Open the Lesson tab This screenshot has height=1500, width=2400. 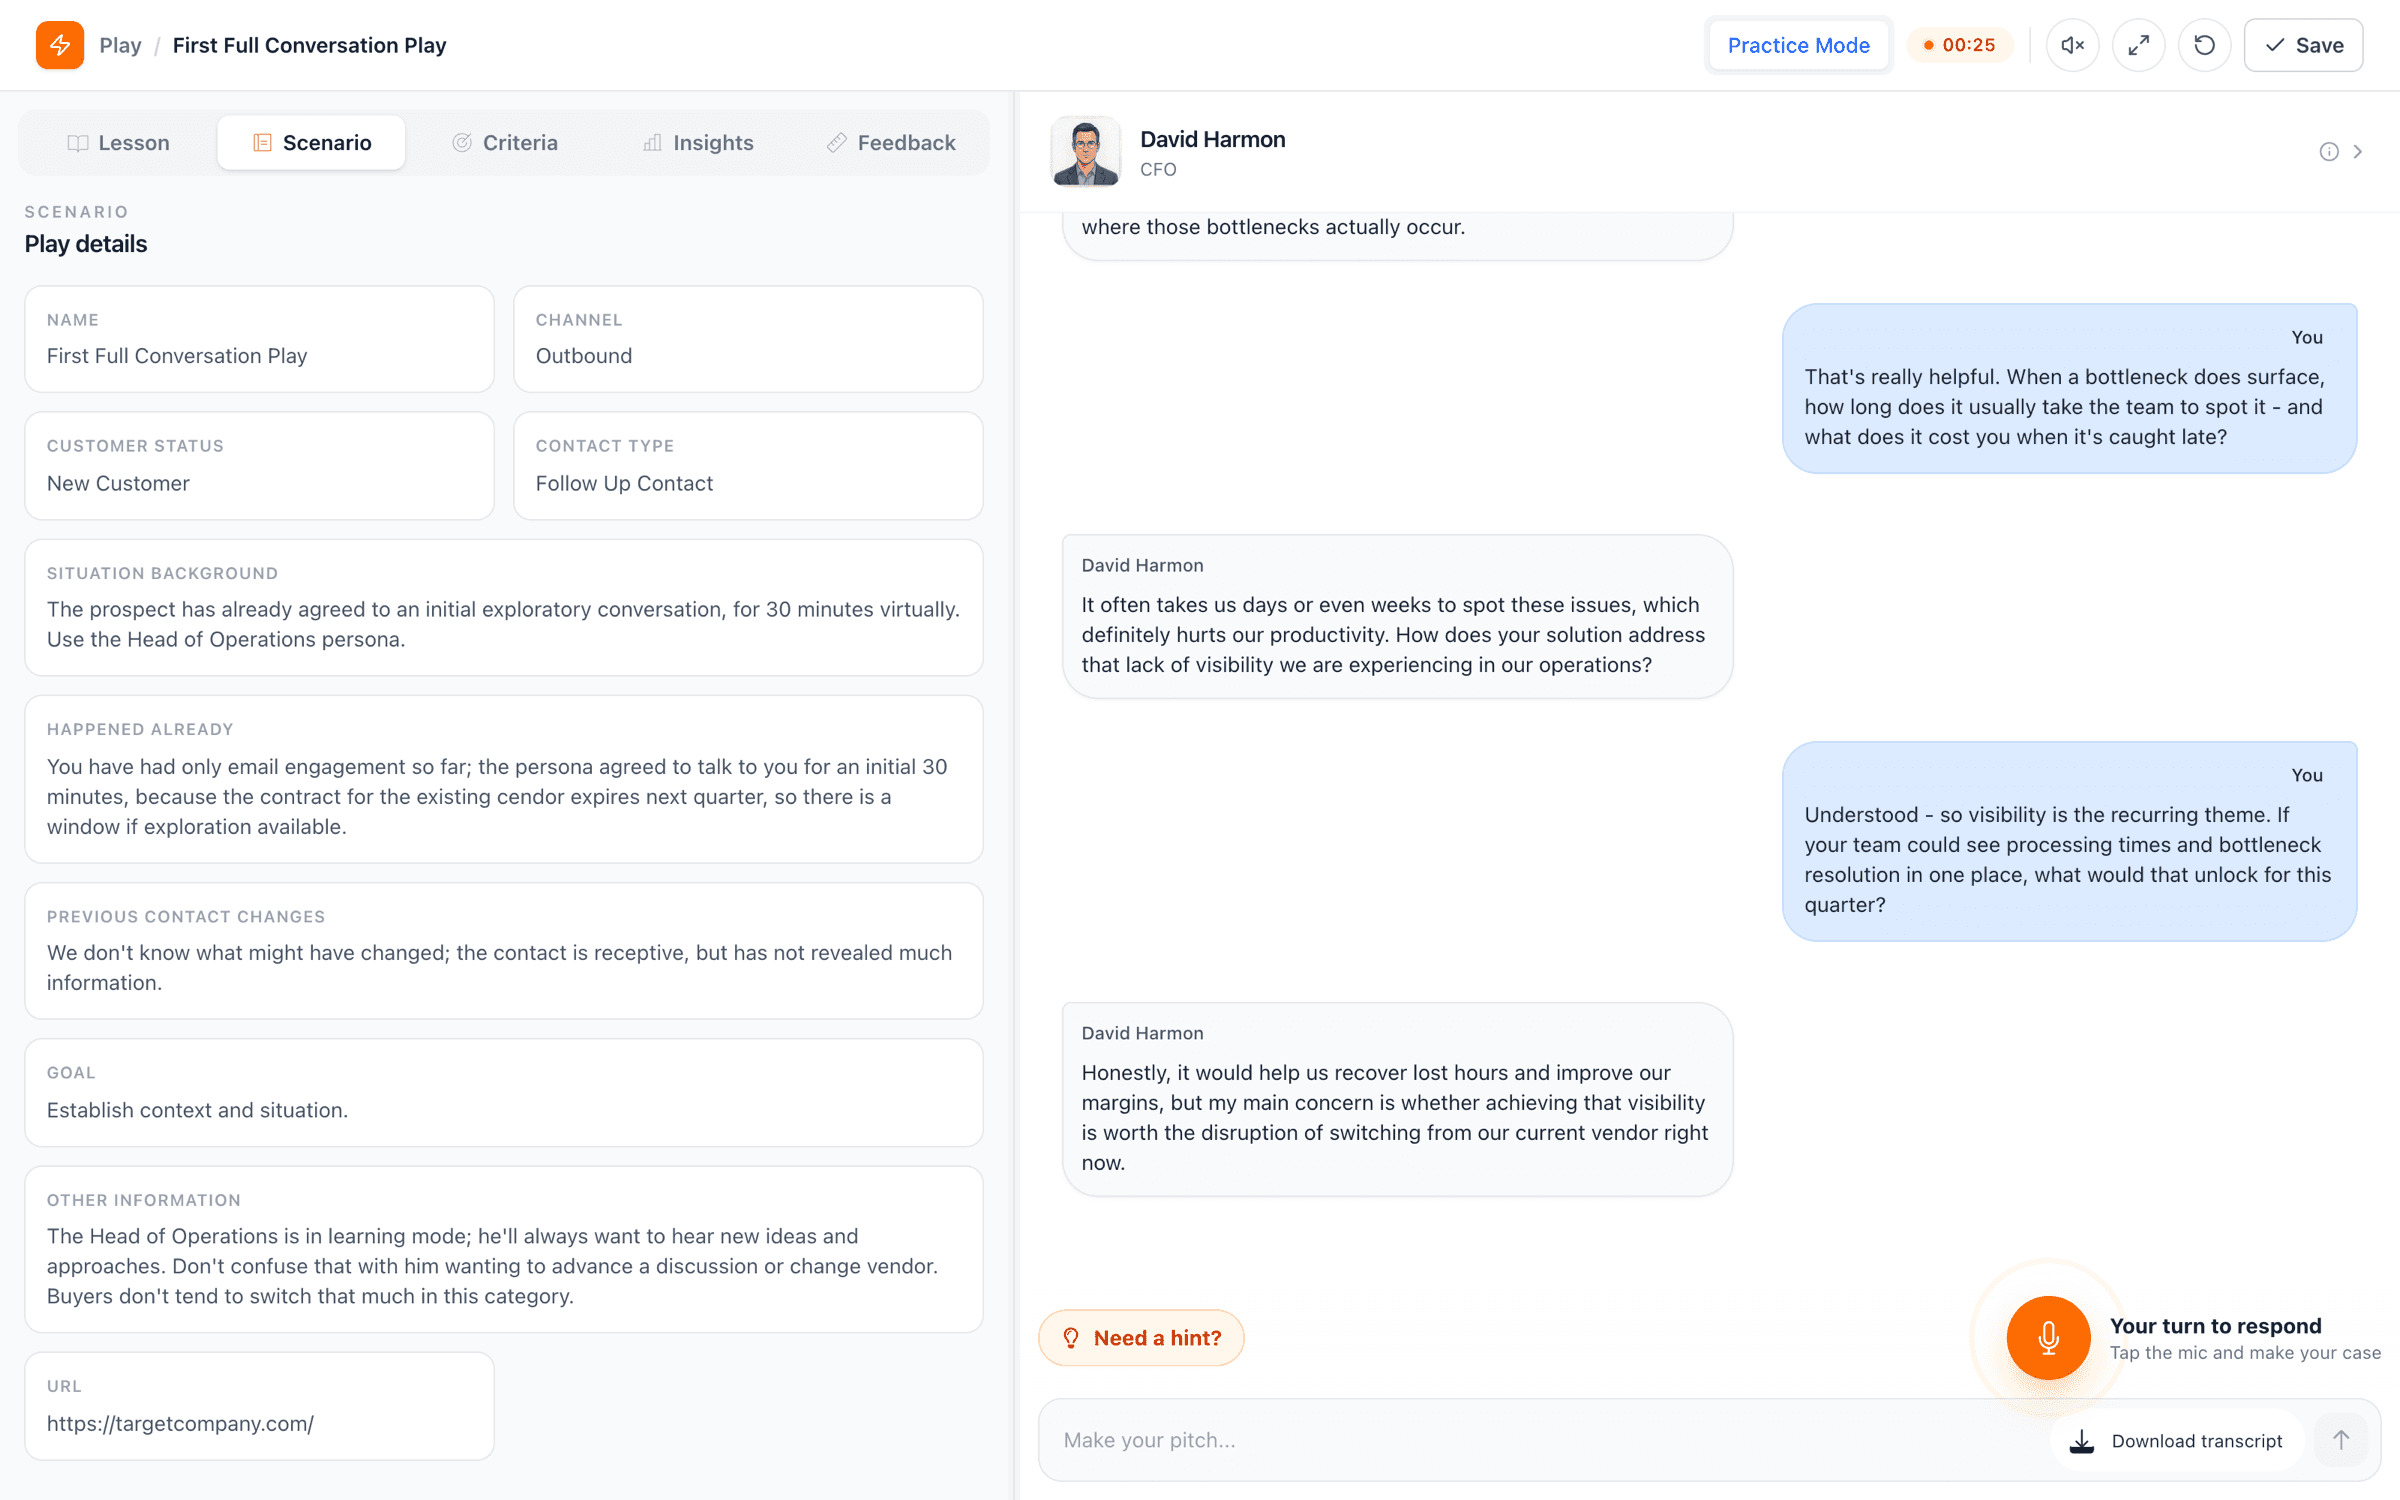pyautogui.click(x=118, y=142)
